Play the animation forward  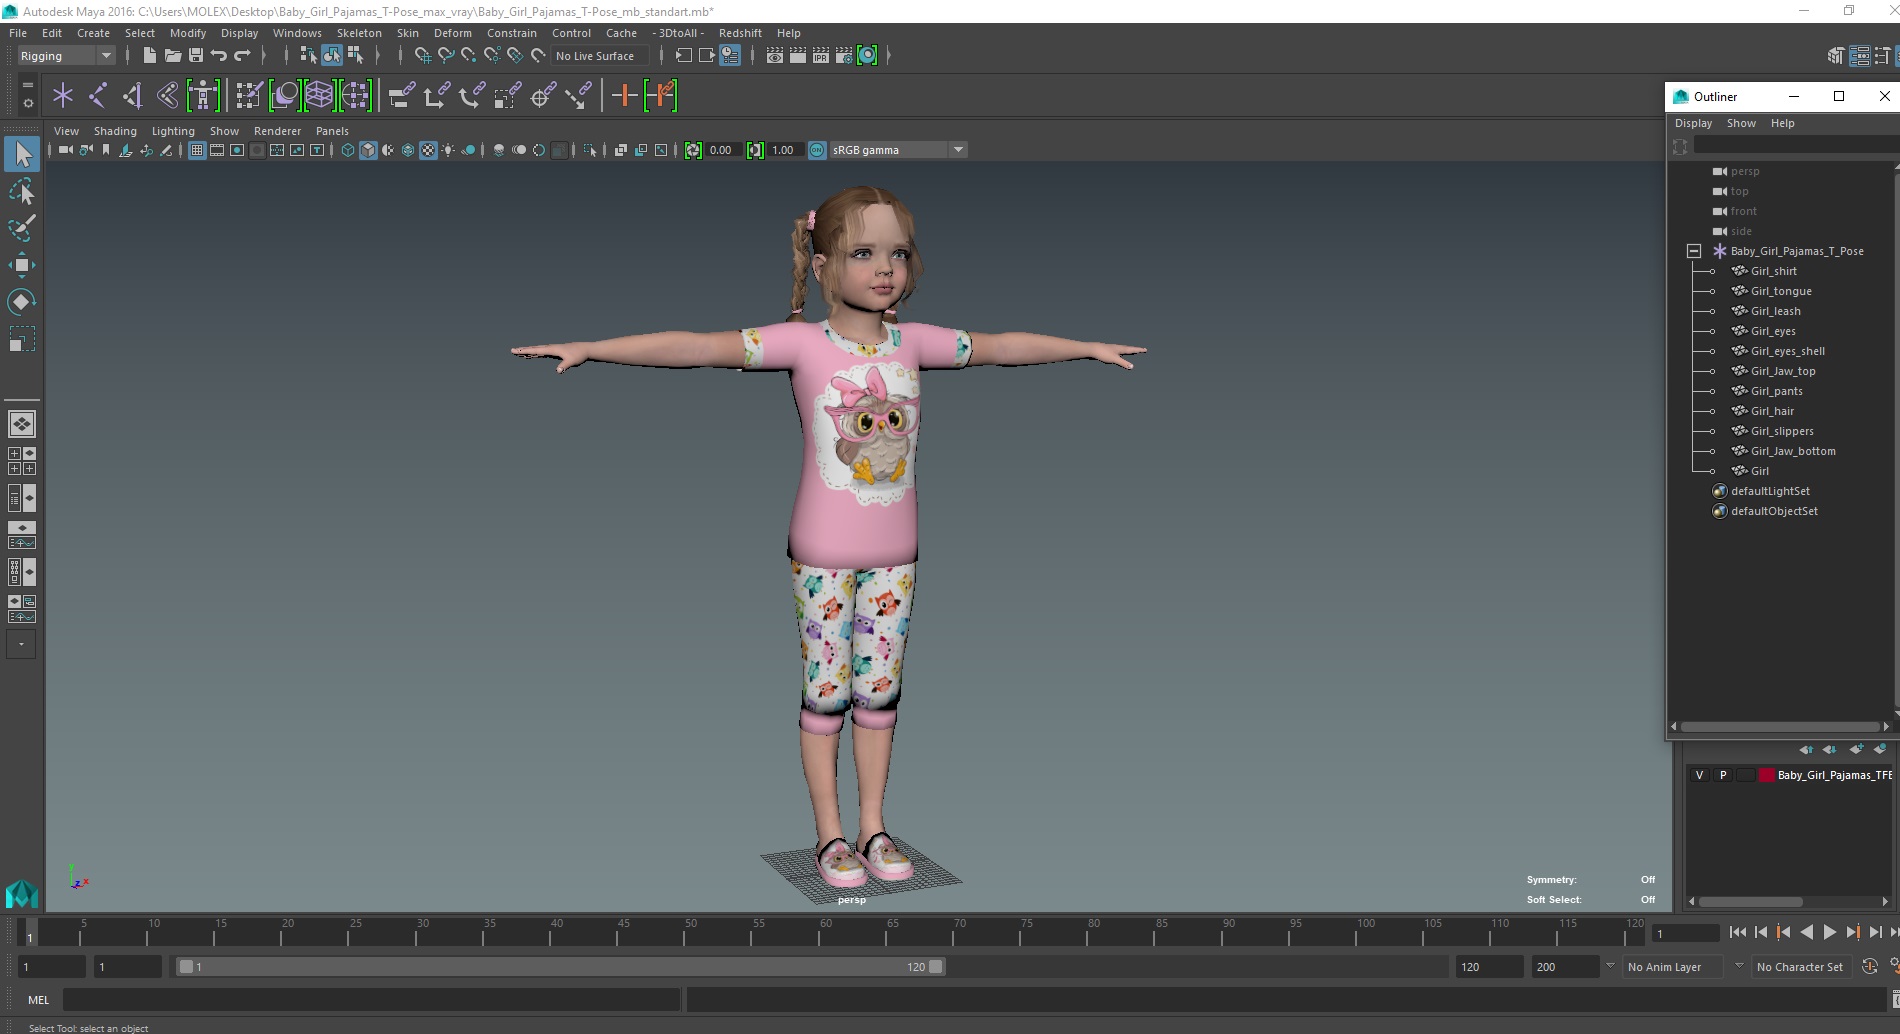[x=1829, y=932]
